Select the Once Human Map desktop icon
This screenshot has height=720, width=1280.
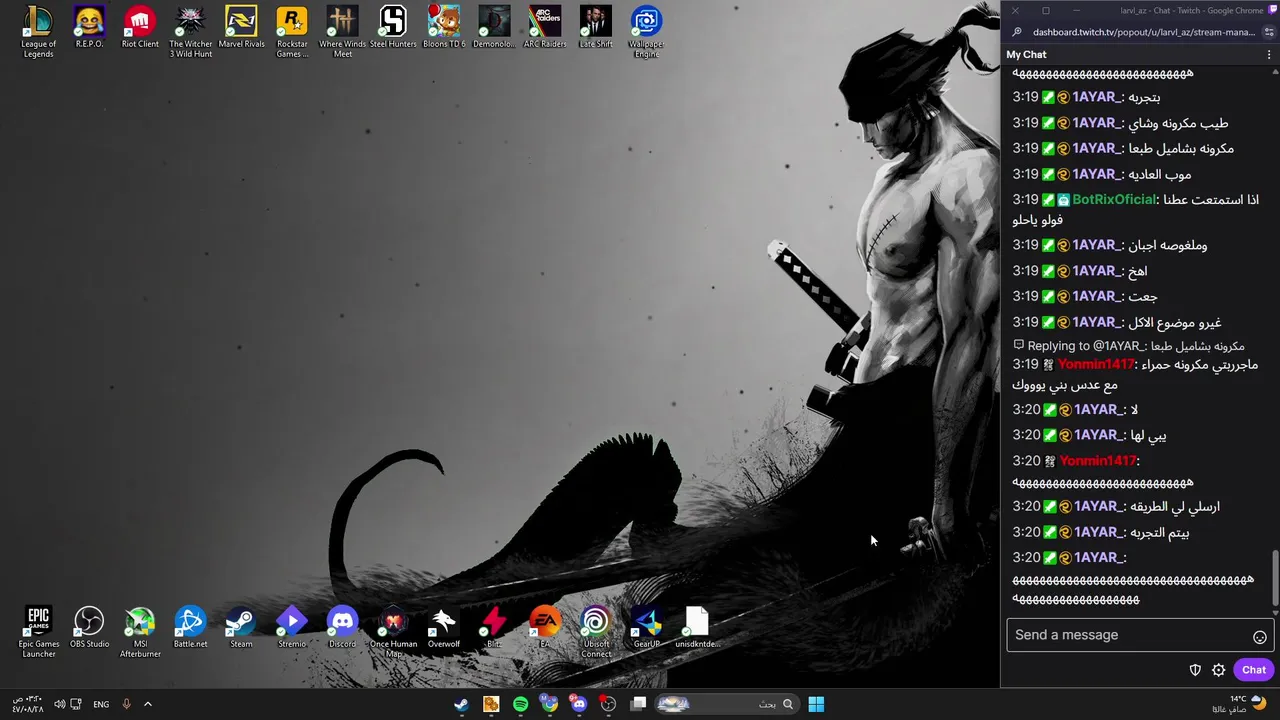click(393, 632)
